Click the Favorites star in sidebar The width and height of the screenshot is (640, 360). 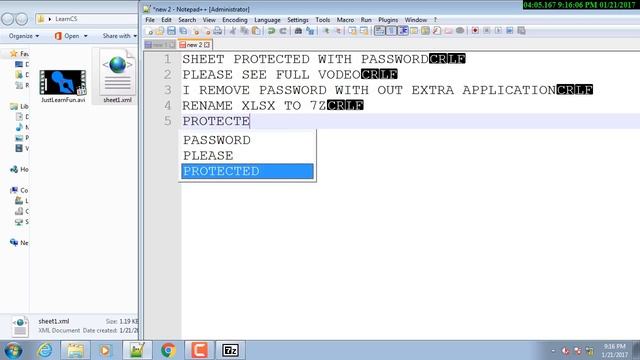[14, 53]
